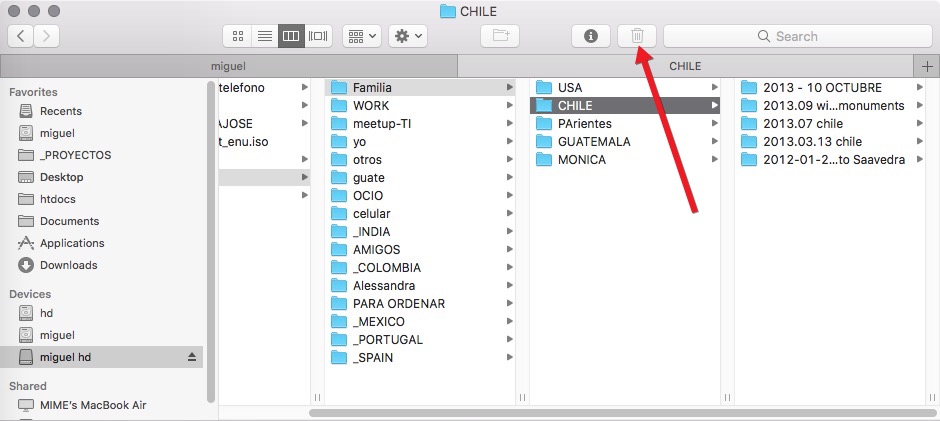Switch to the CHILE tab

[x=685, y=66]
